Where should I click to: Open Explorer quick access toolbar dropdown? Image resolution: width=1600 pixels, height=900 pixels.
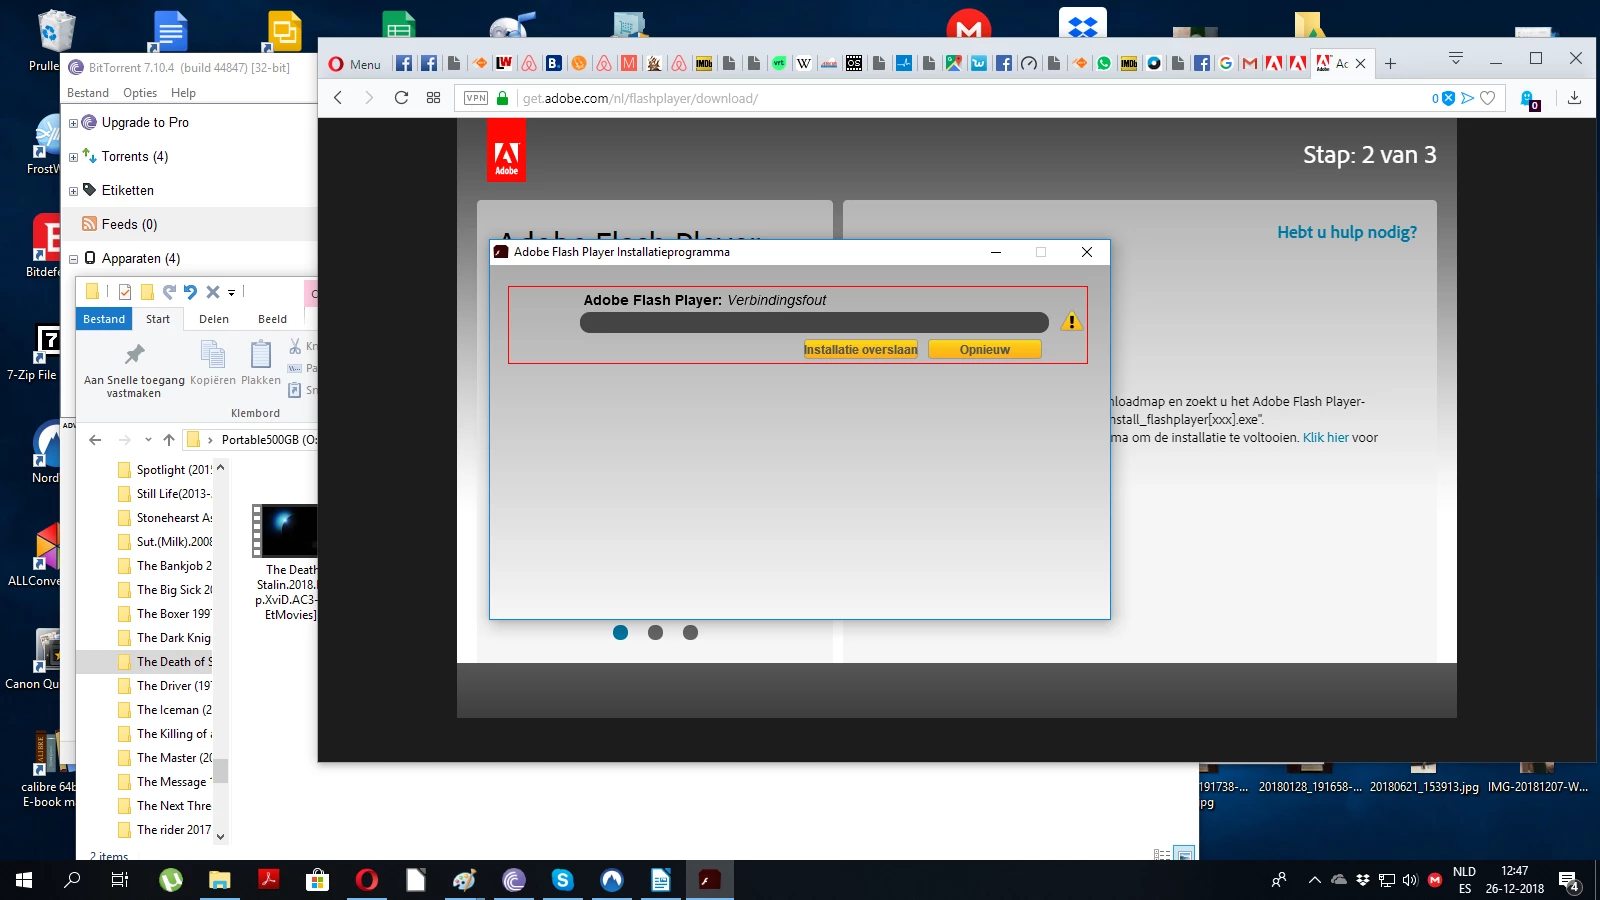pos(231,293)
